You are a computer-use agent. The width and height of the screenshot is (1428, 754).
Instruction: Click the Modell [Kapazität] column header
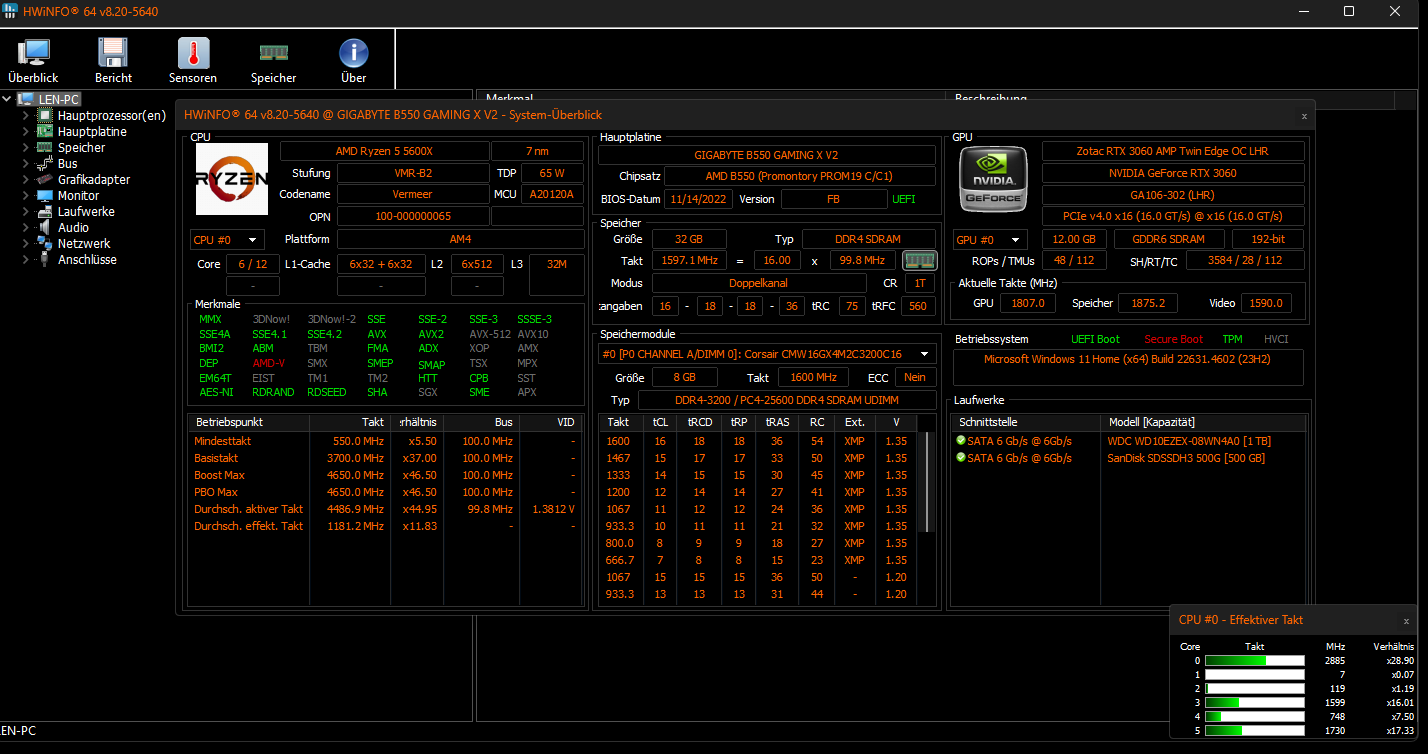(1203, 422)
